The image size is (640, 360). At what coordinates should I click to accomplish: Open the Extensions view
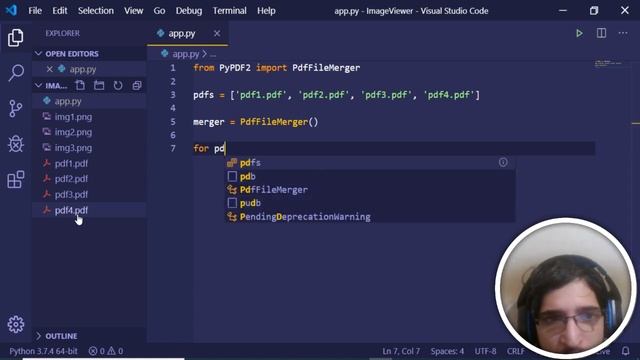16,179
